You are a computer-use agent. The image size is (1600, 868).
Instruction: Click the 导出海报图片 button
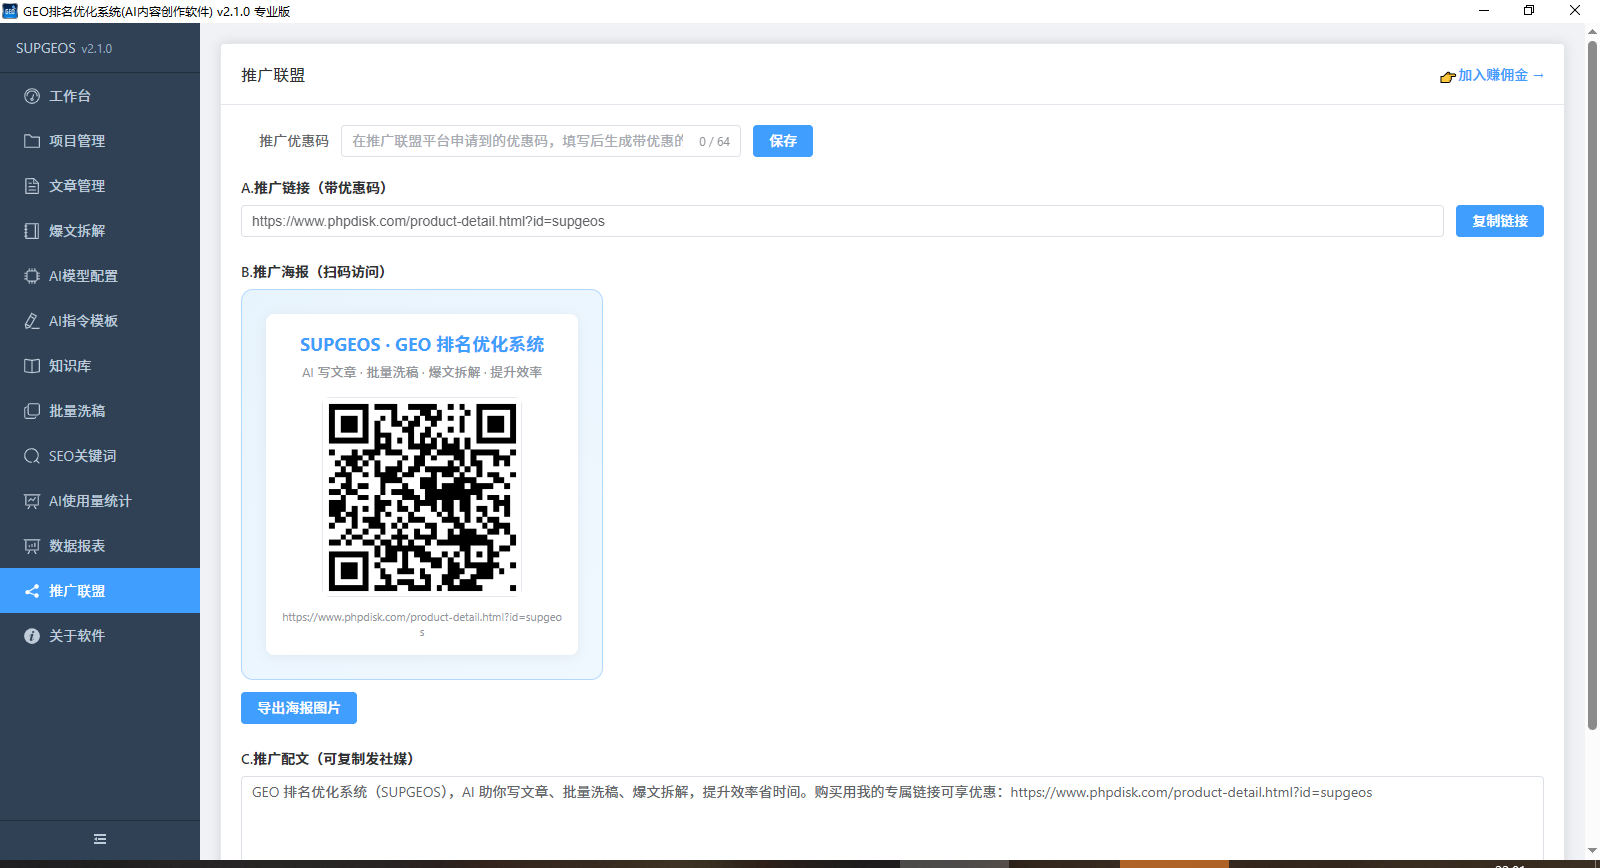299,708
